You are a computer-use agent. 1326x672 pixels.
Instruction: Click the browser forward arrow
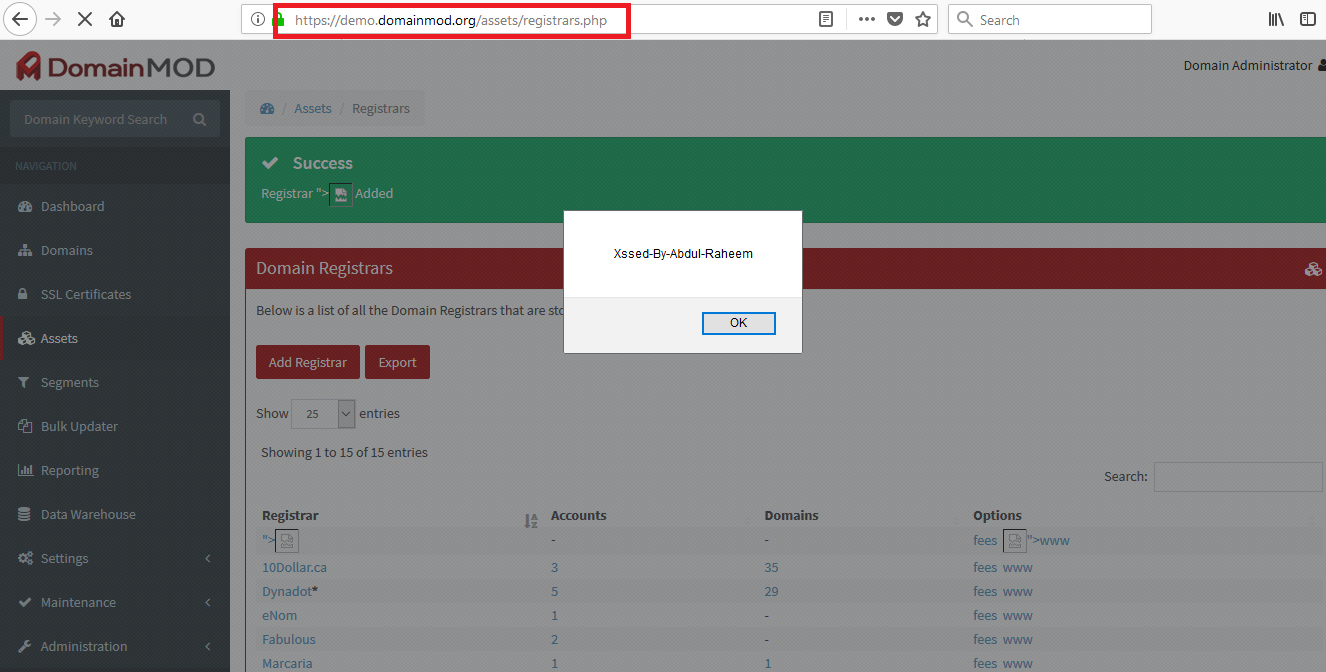tap(53, 19)
